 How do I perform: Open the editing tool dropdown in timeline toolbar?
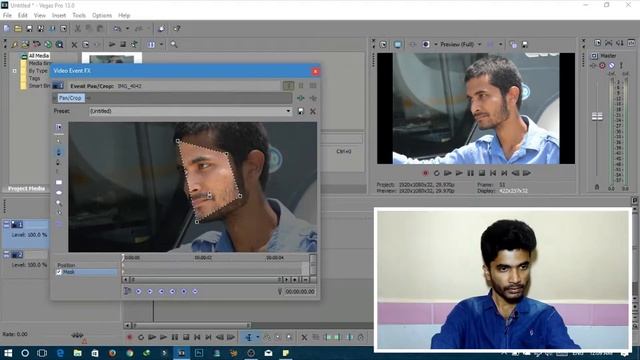tap(258, 338)
